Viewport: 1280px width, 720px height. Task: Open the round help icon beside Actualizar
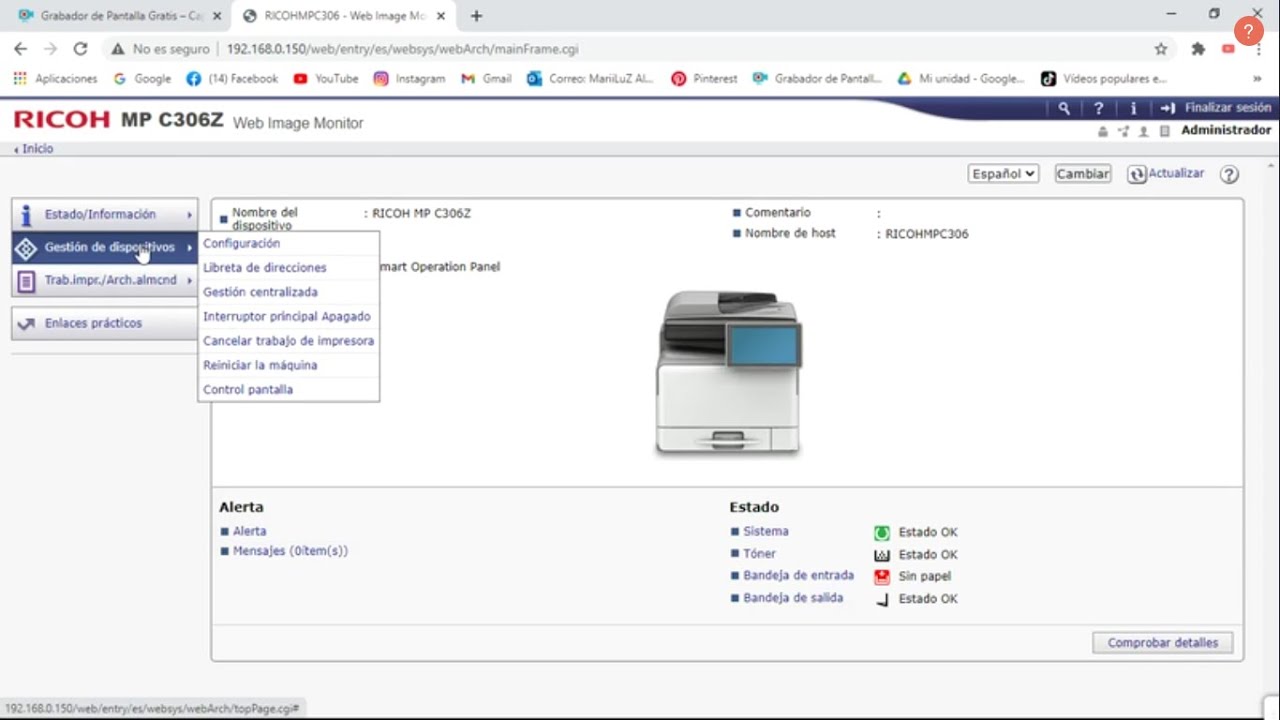pos(1229,174)
